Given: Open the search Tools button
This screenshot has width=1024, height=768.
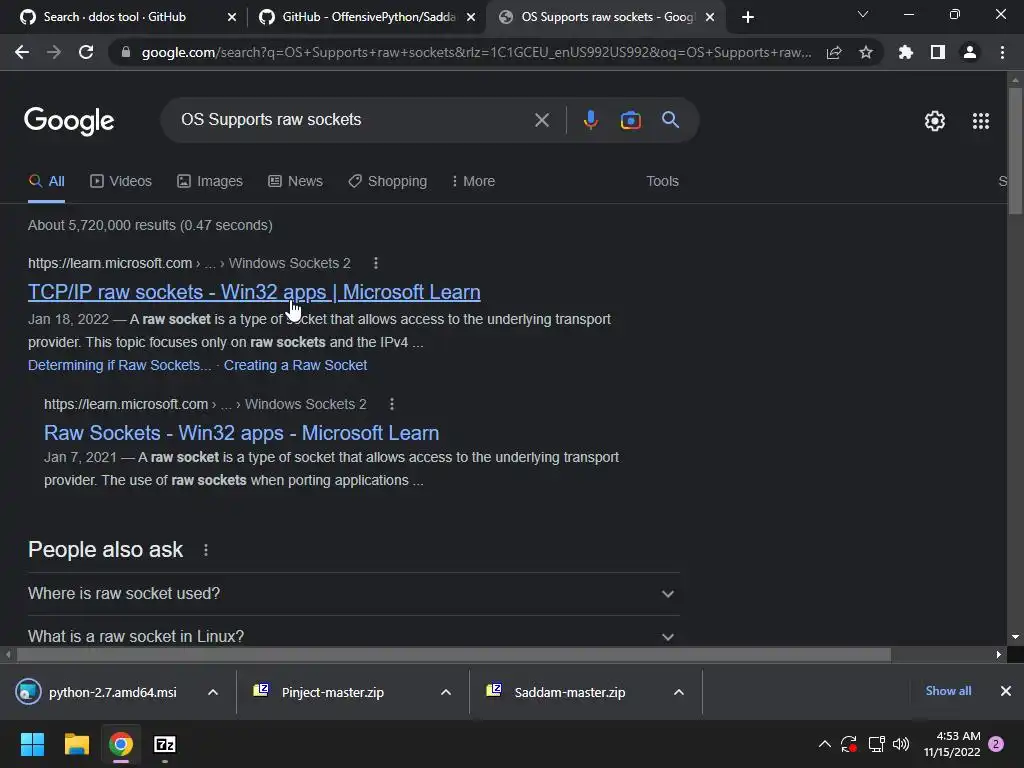Looking at the screenshot, I should 662,182.
